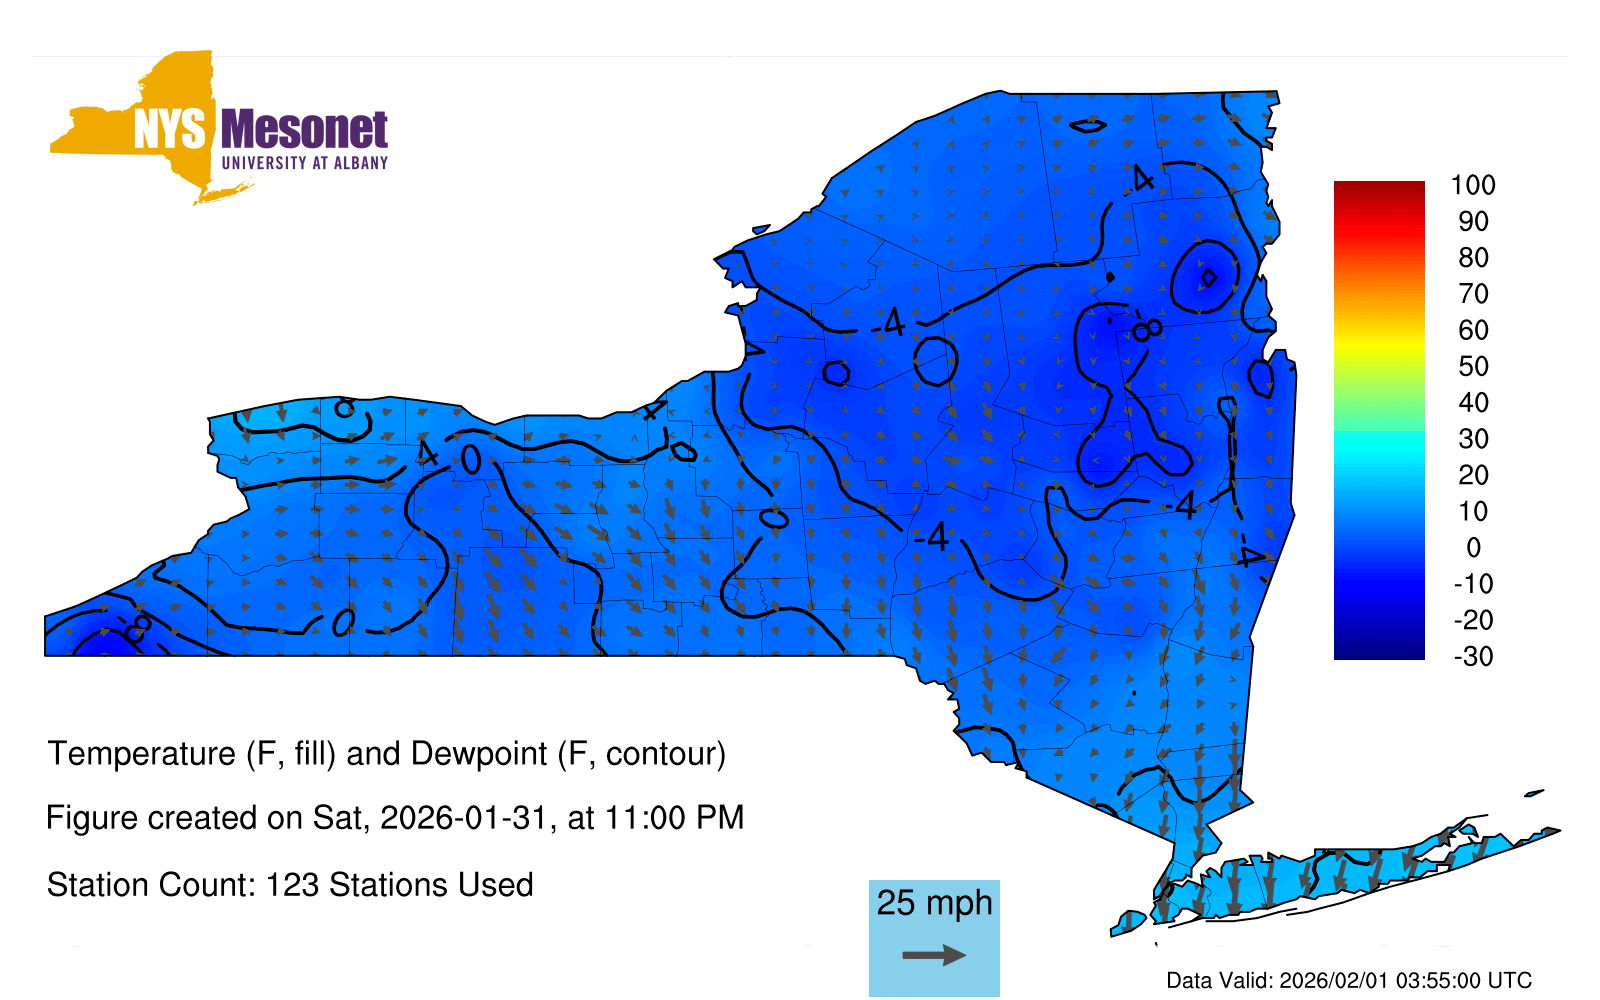
Task: Click the -30 label on the legend
Action: [1472, 656]
